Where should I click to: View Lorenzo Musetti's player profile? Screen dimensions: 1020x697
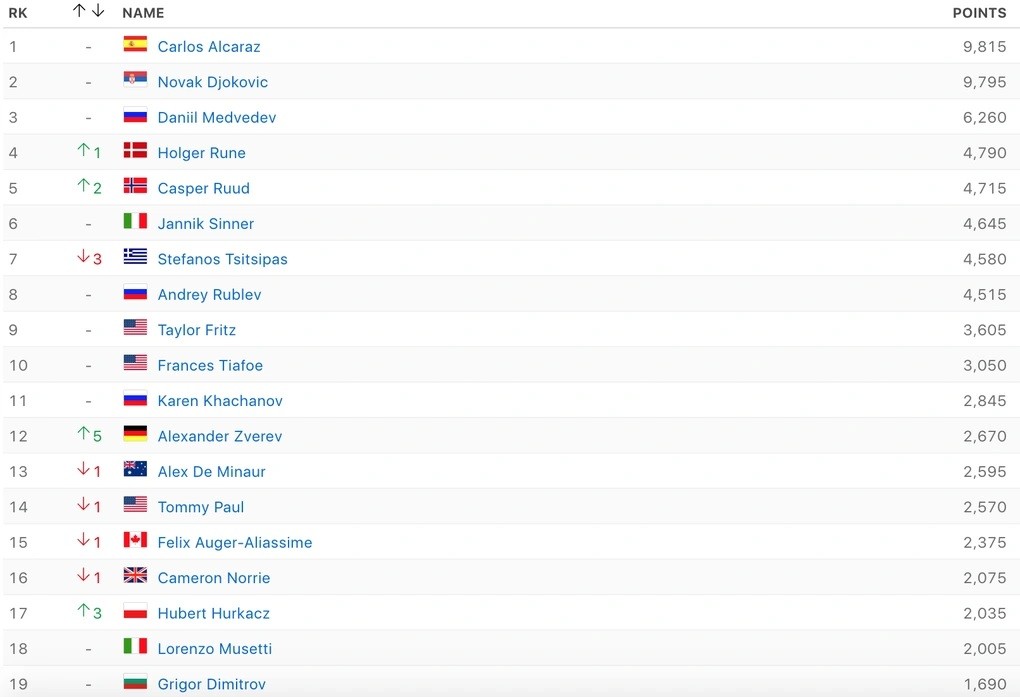coord(215,648)
